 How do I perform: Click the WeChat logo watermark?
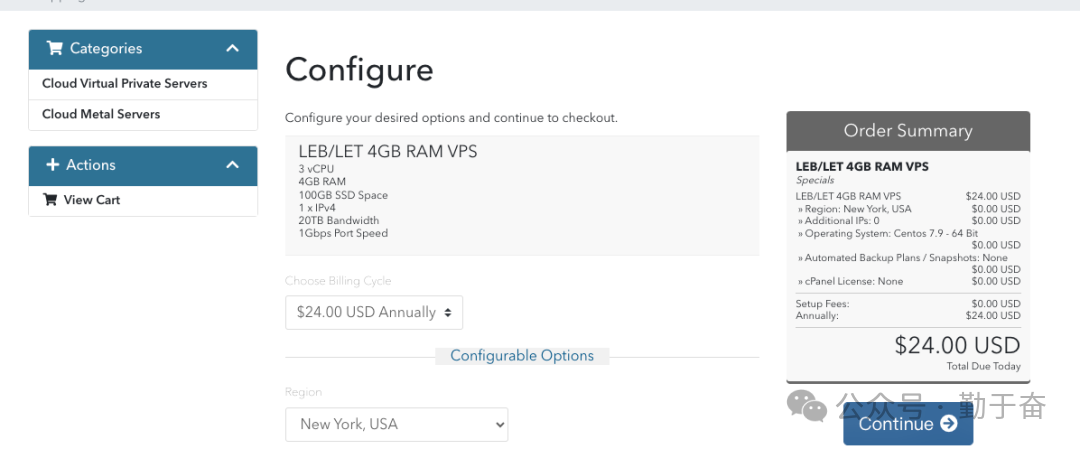click(x=807, y=406)
